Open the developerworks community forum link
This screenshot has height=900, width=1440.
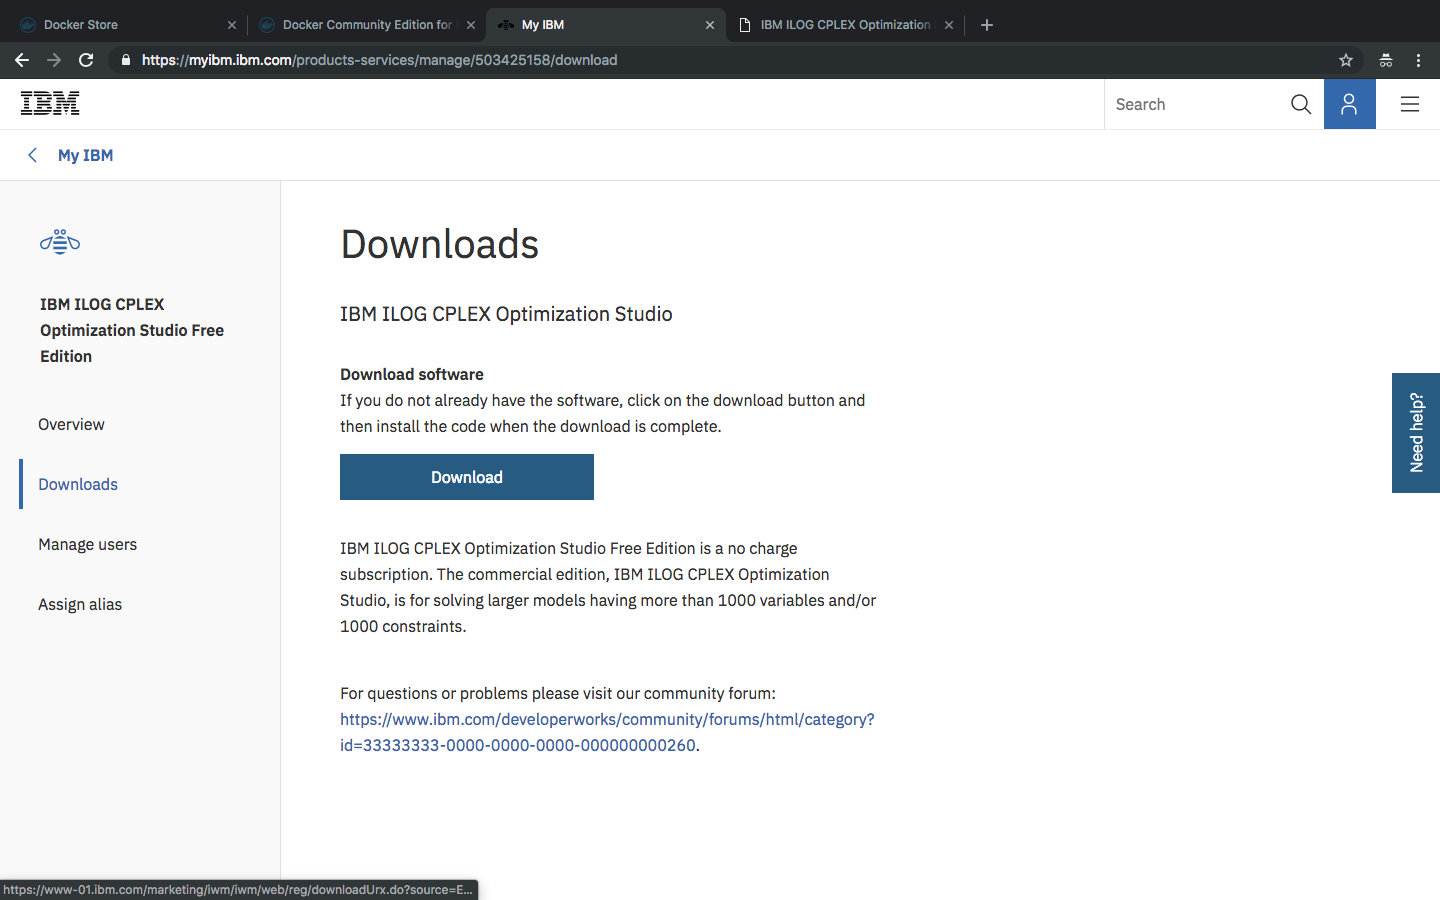click(607, 732)
